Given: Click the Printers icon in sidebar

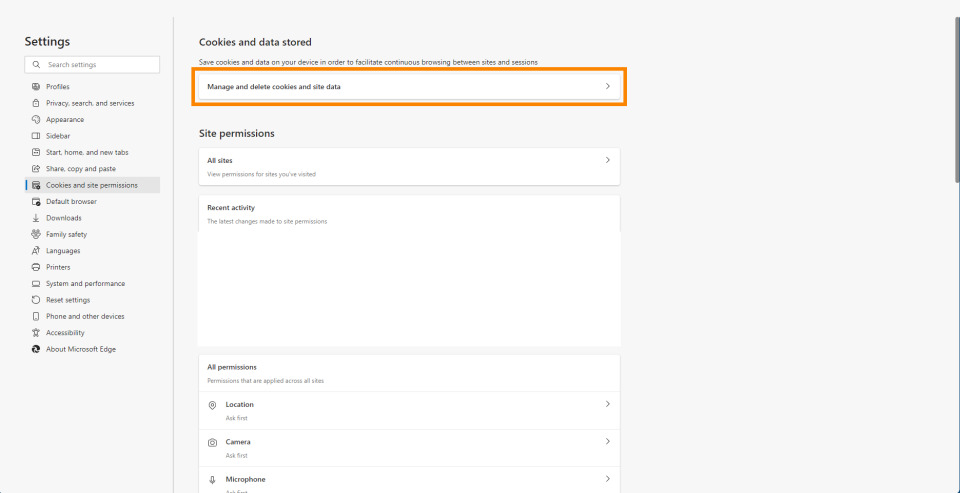Looking at the screenshot, I should [x=36, y=267].
